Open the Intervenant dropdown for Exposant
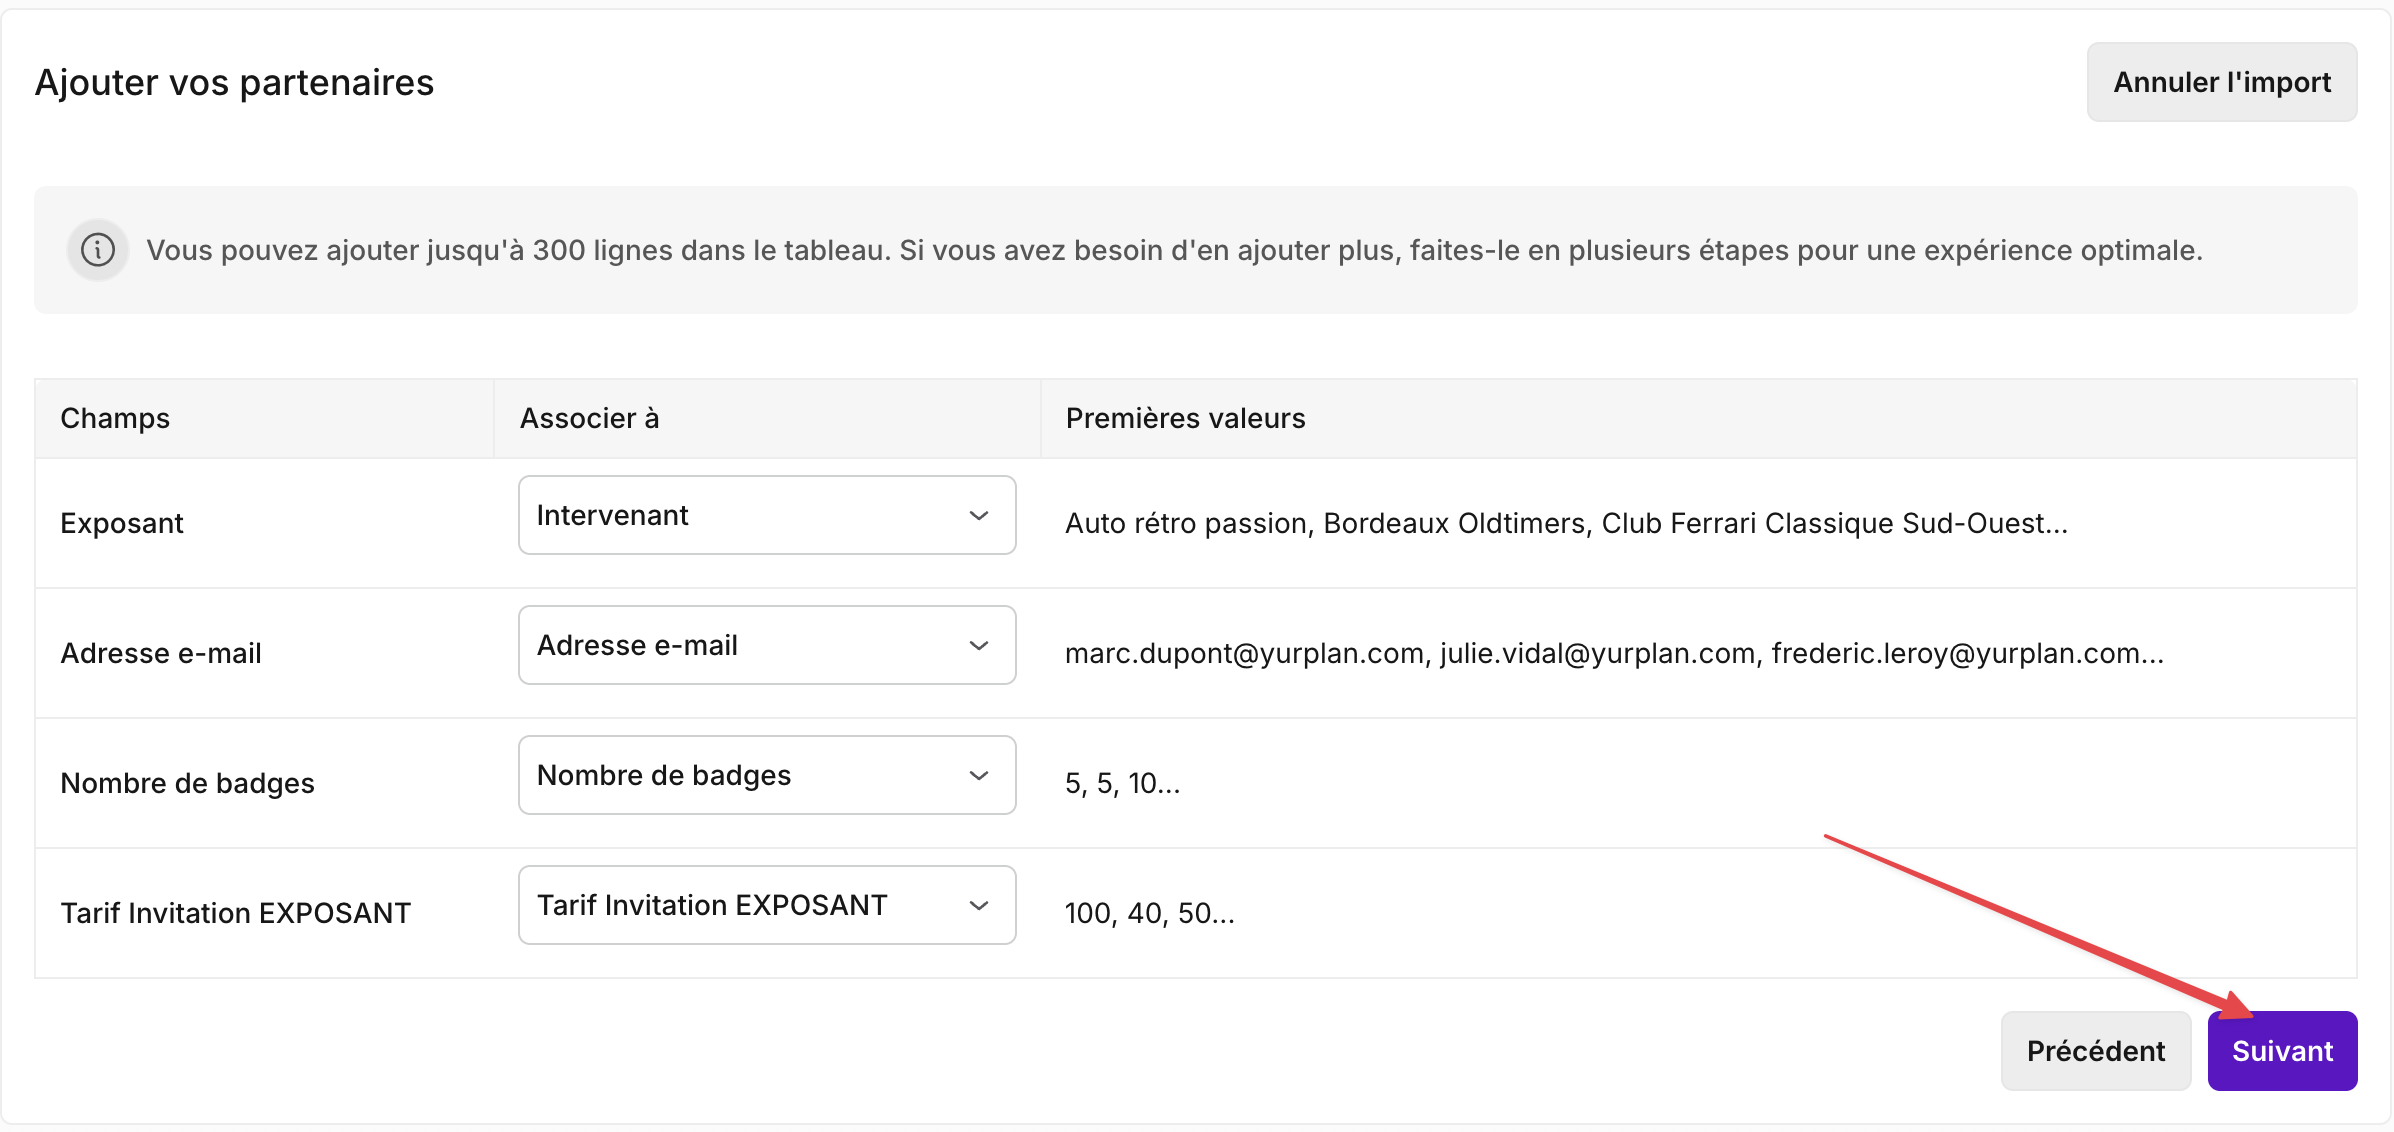This screenshot has width=2394, height=1132. 767,515
